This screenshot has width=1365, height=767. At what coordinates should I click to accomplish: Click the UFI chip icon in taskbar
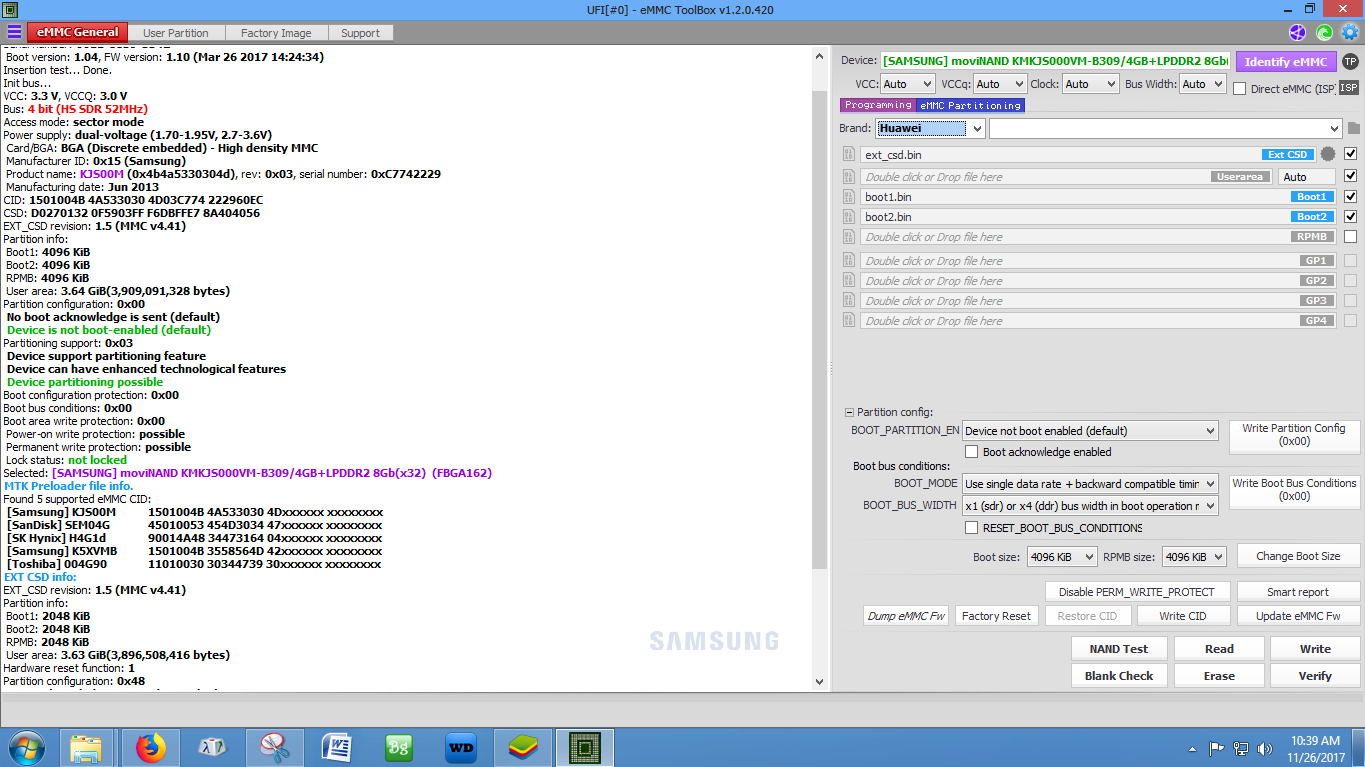(x=585, y=747)
